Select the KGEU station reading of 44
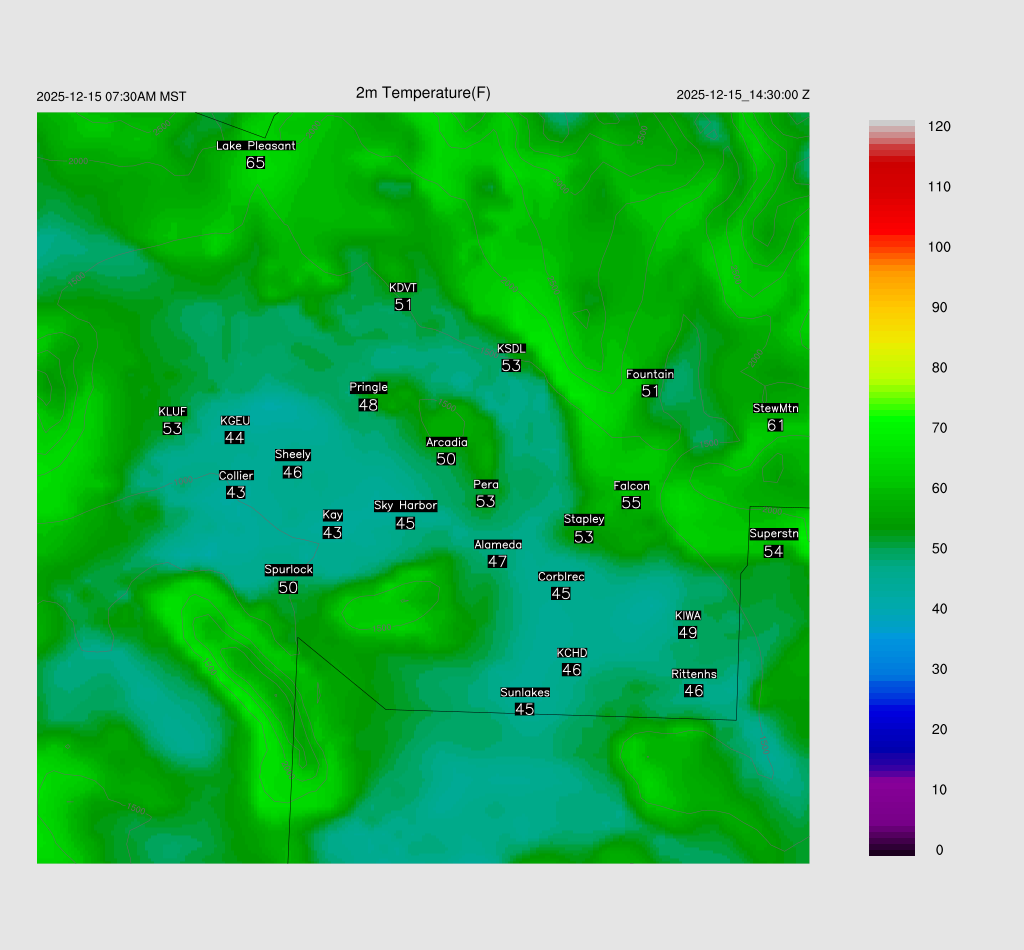 pyautogui.click(x=235, y=438)
